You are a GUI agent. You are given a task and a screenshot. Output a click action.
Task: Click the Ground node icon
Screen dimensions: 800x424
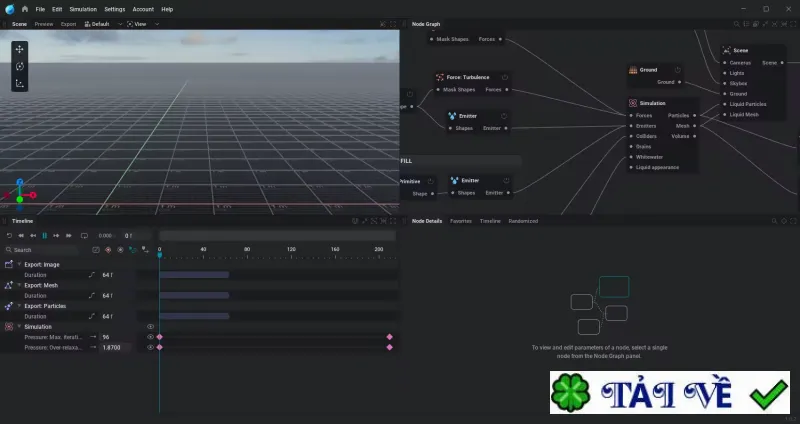[633, 70]
